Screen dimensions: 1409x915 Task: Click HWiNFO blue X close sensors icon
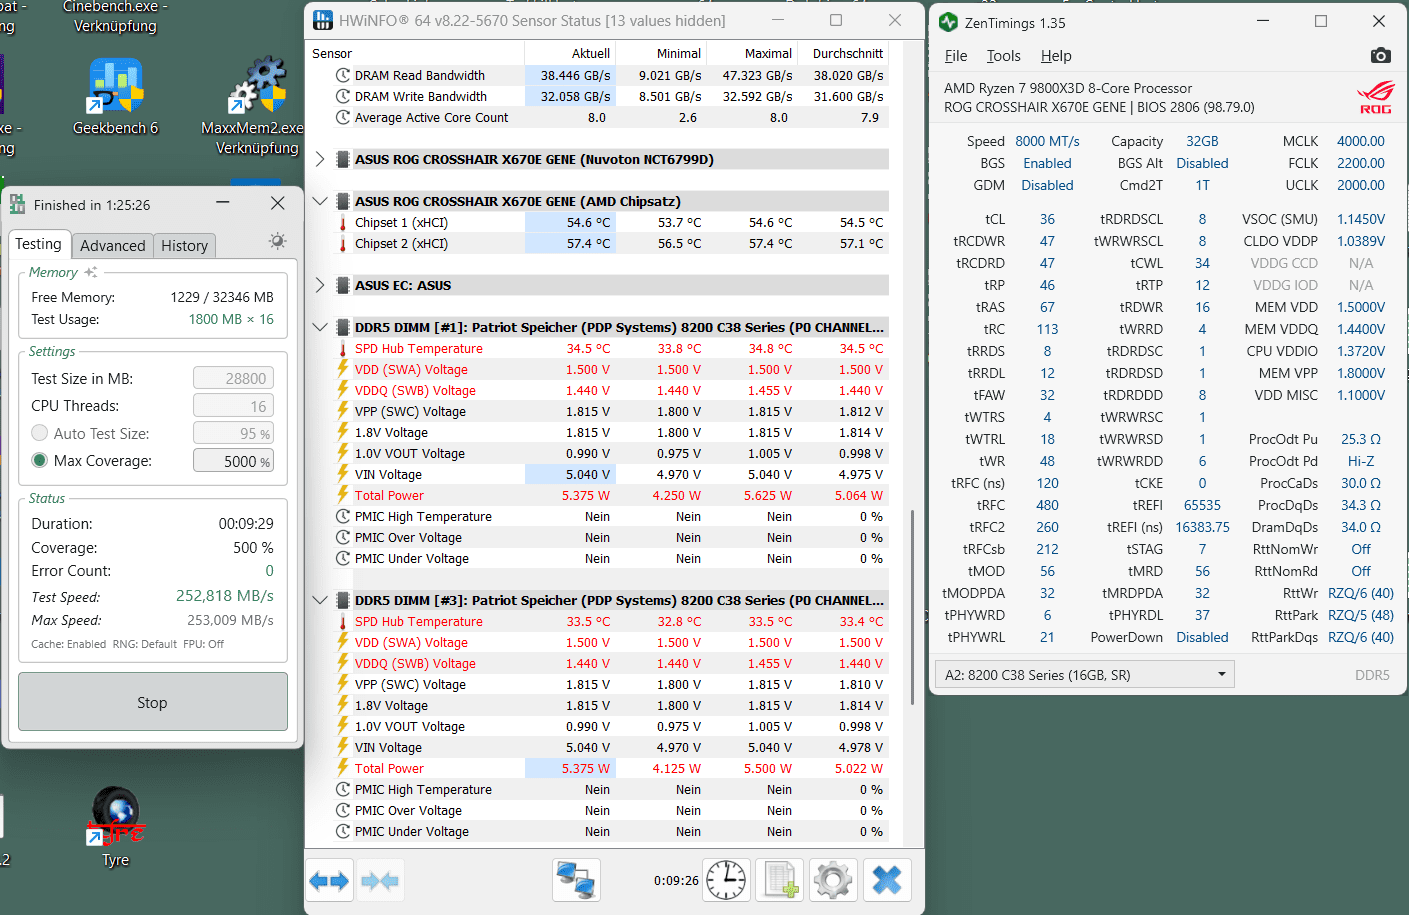pos(887,881)
